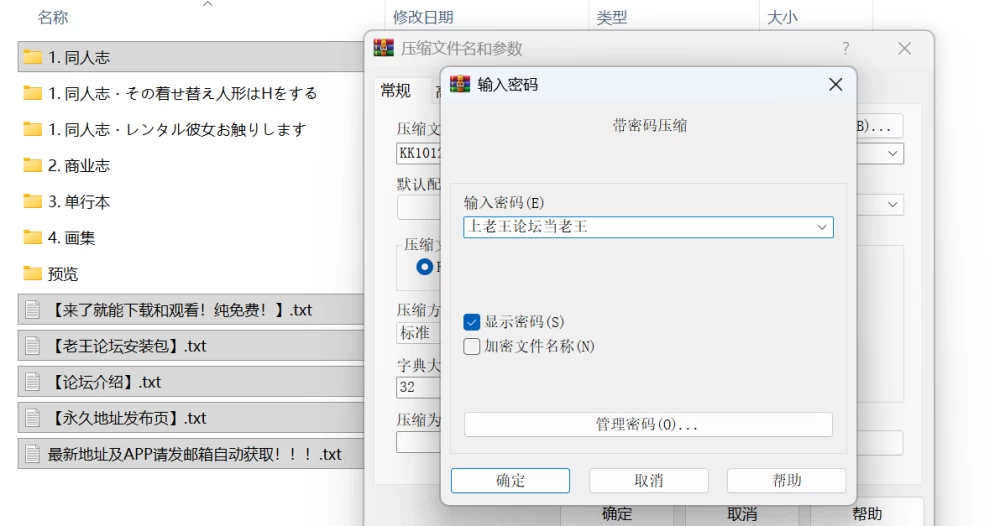Click the dictionary size field showing 32
Viewport: 1000px width, 526px height.
(x=418, y=387)
